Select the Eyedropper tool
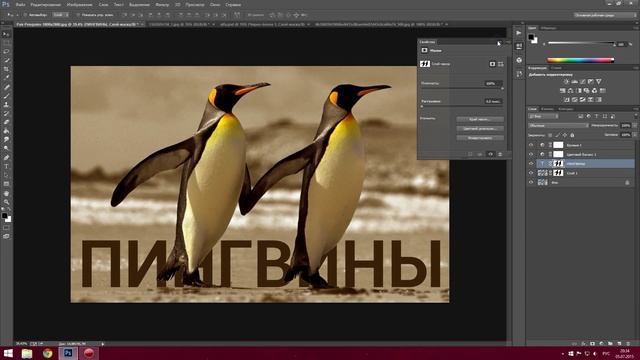This screenshot has height=360, width=640. tap(6, 78)
